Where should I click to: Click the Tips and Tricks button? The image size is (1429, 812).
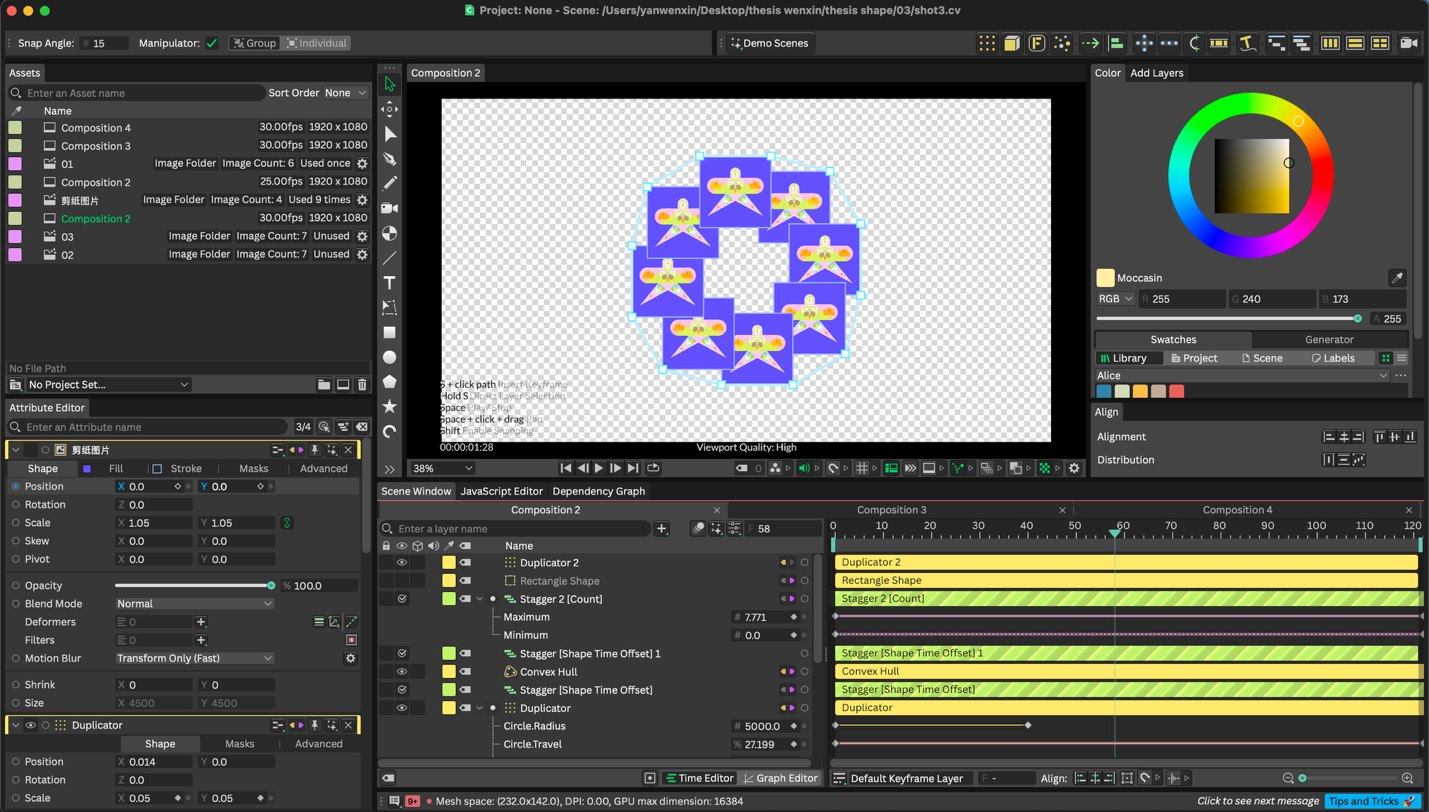[x=1372, y=801]
